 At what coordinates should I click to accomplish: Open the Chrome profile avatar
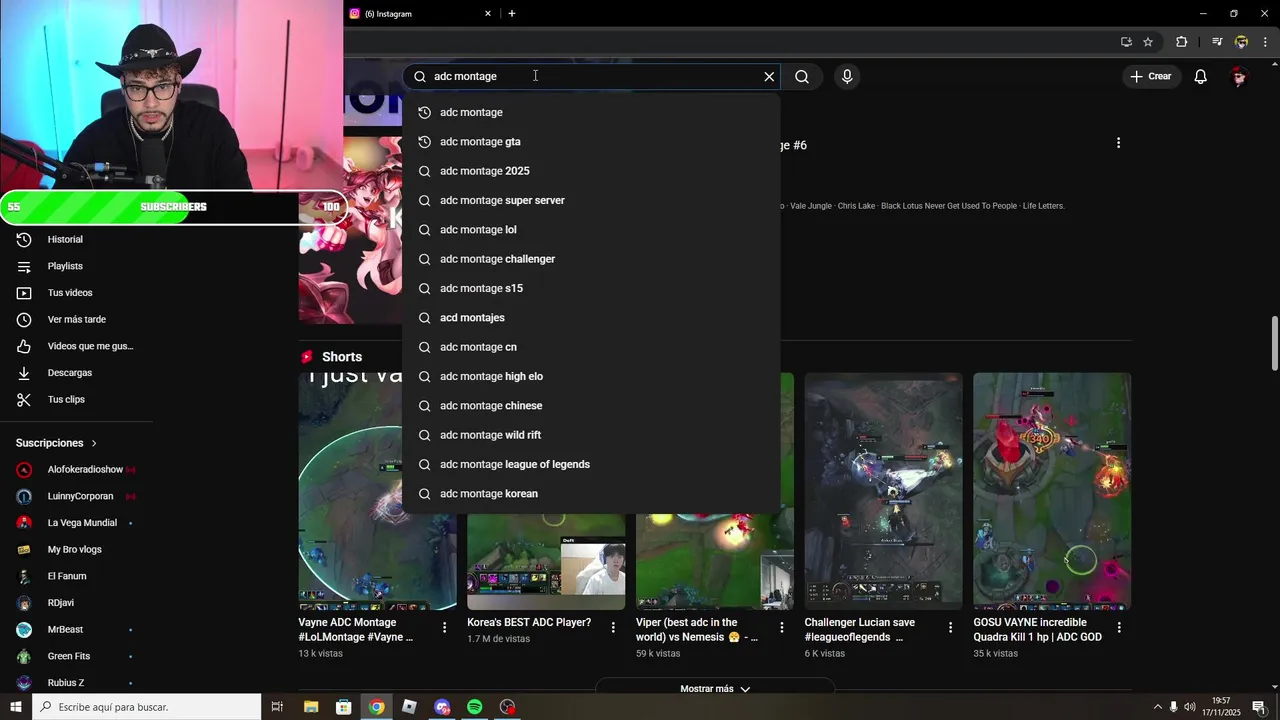tap(1241, 42)
